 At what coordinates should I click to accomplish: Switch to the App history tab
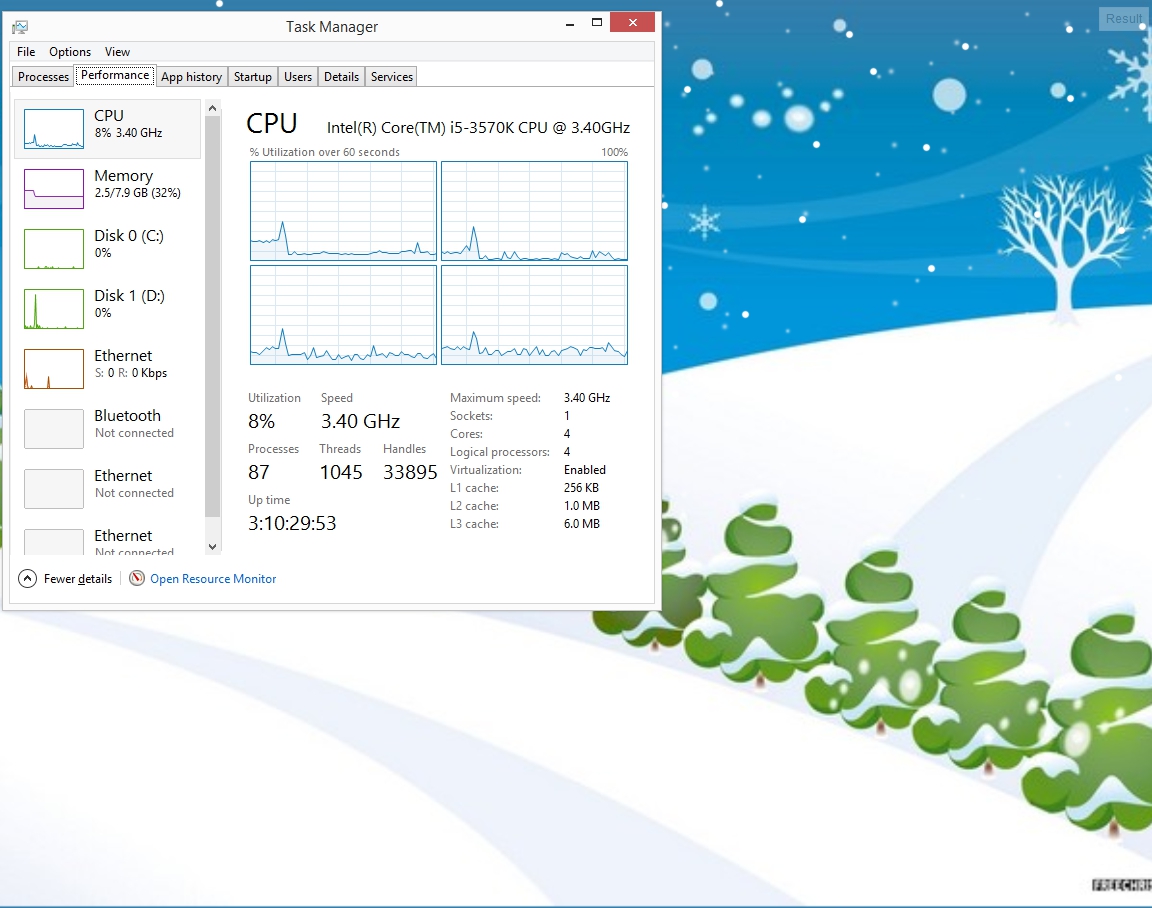point(191,77)
